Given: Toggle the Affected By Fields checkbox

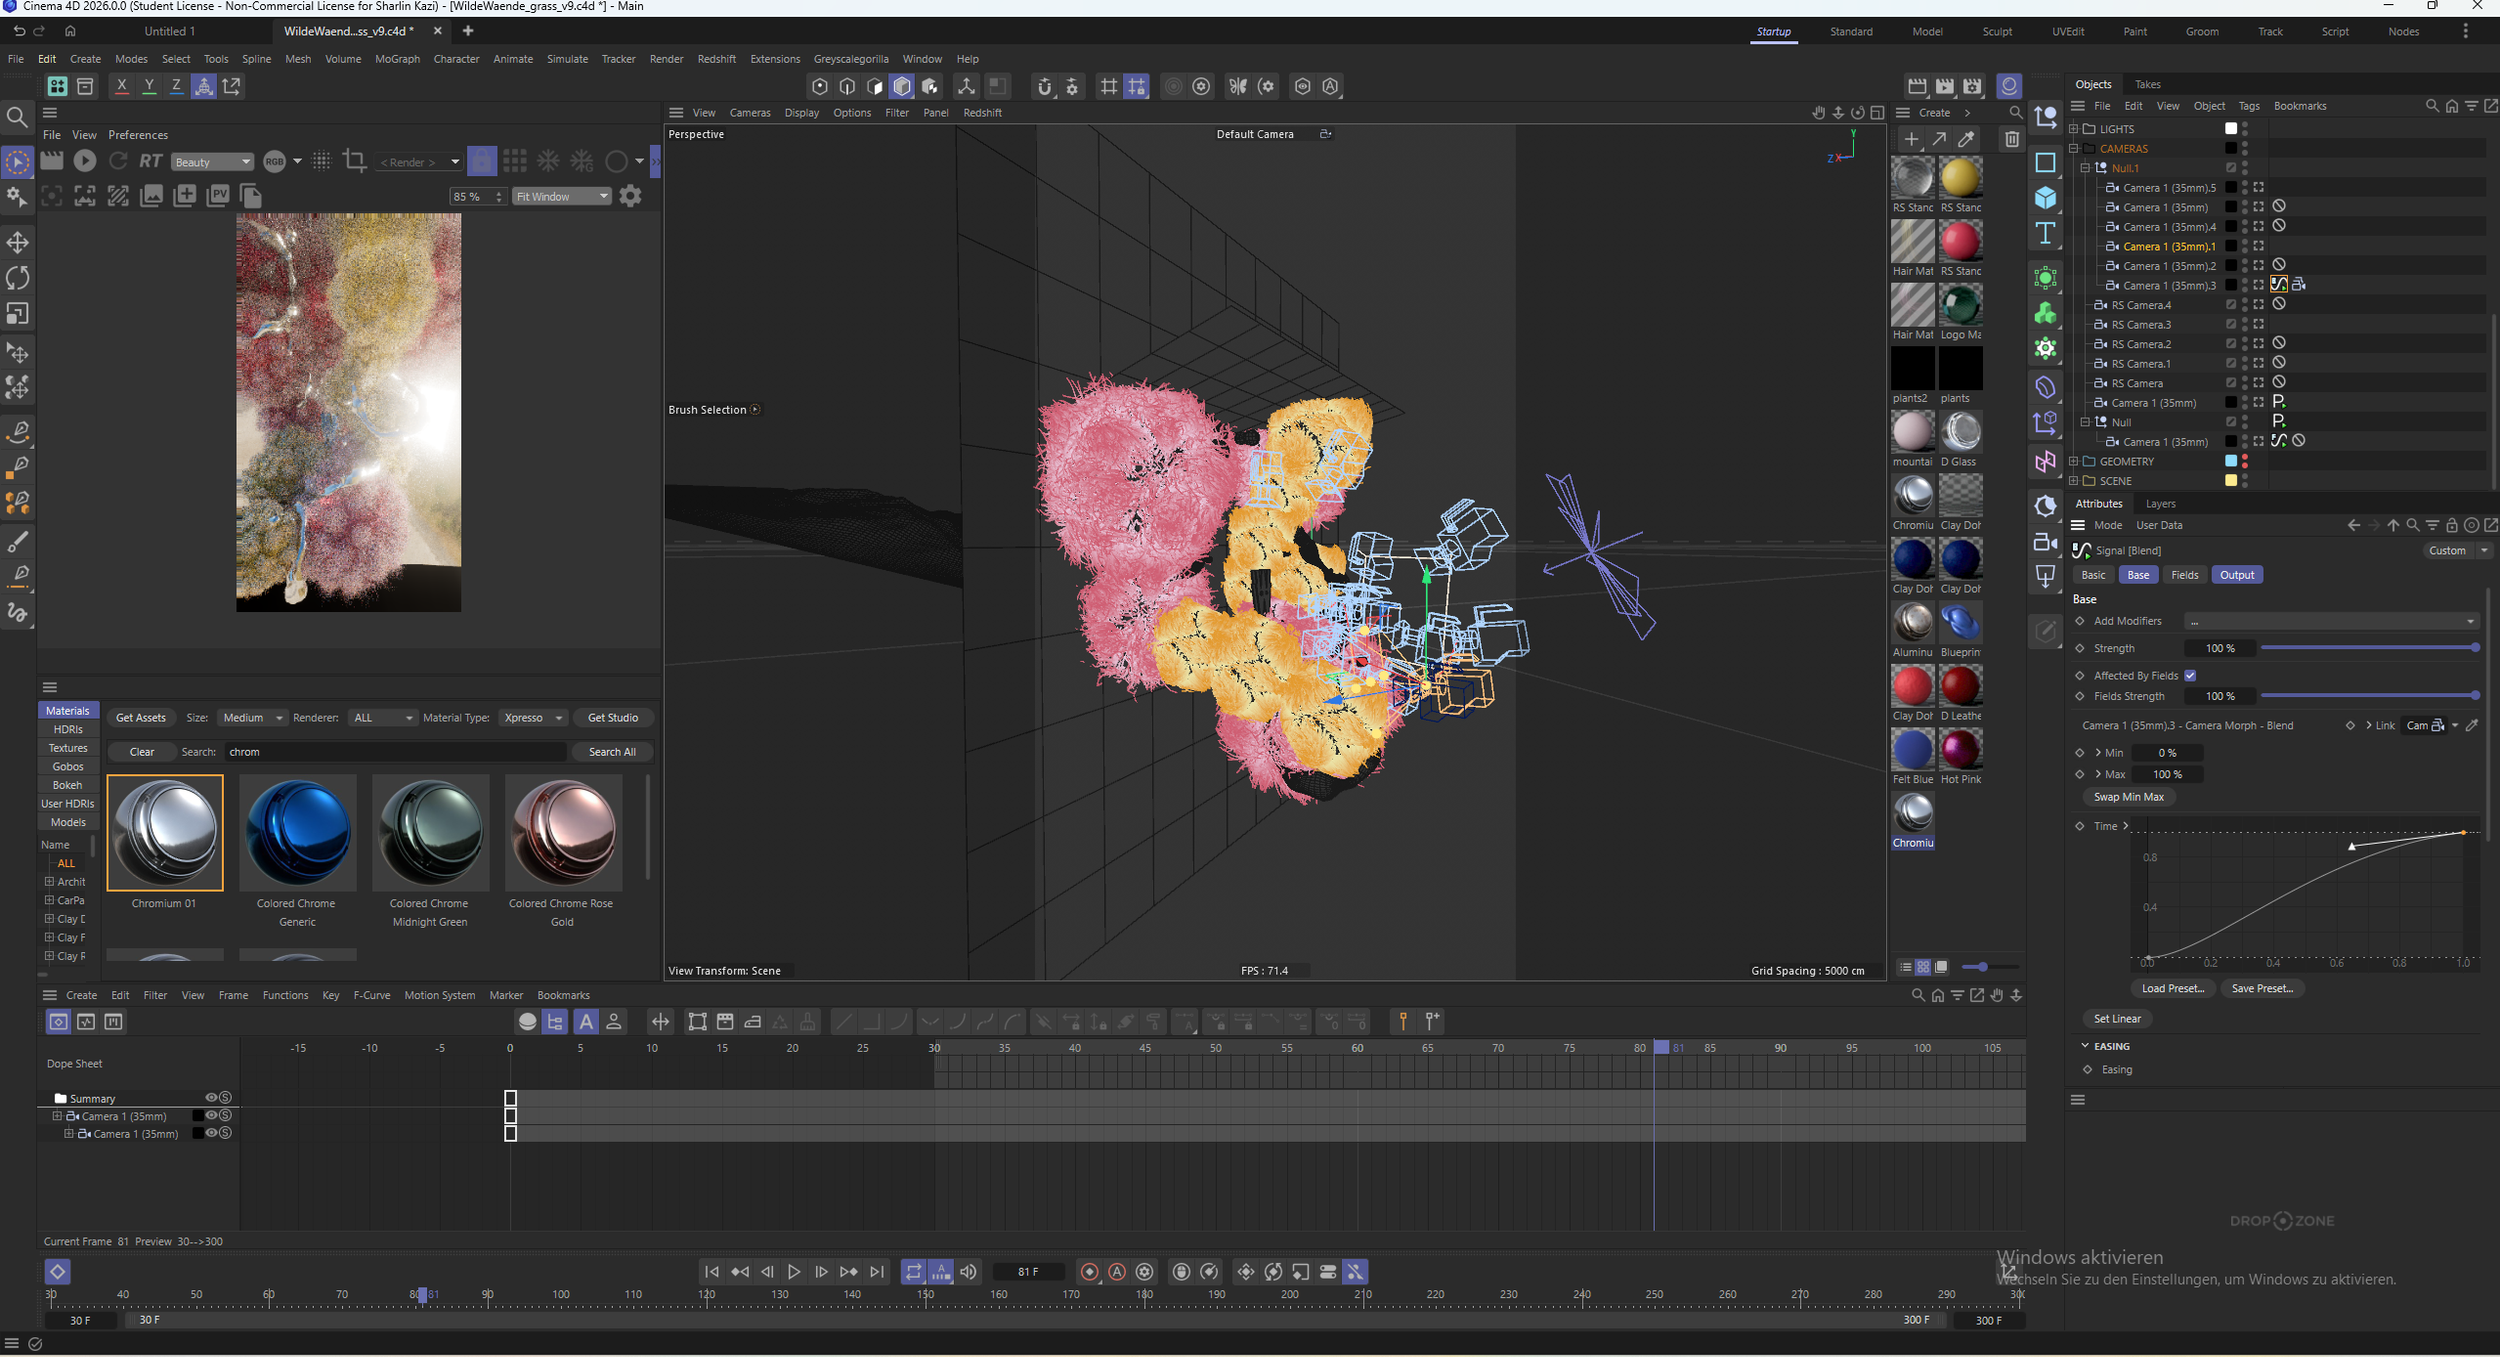Looking at the screenshot, I should pyautogui.click(x=2190, y=676).
